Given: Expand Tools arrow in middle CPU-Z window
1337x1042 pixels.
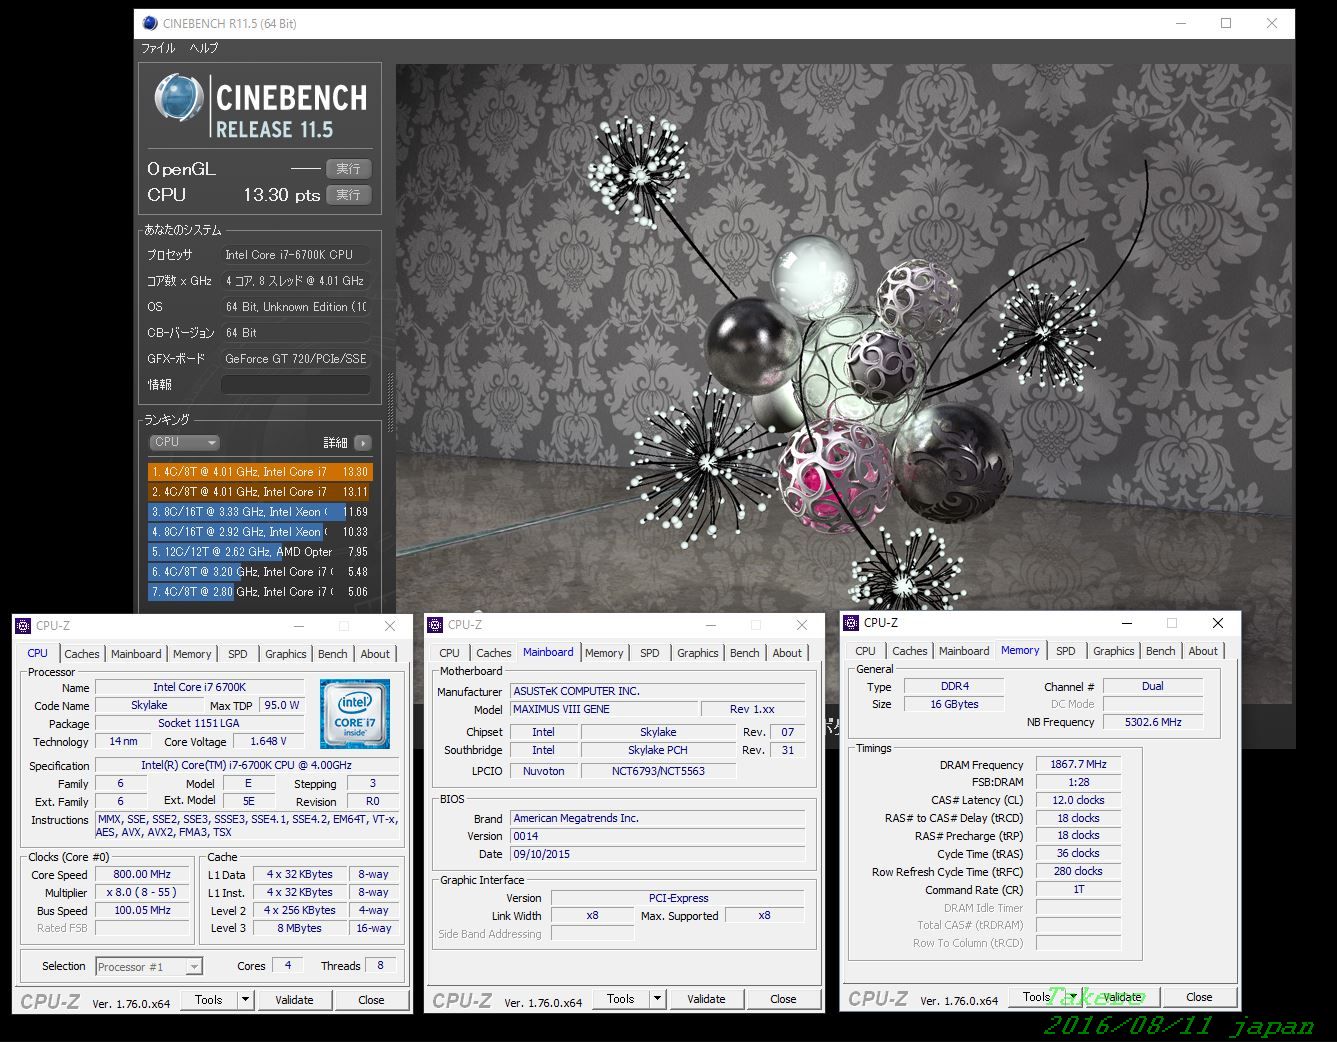Looking at the screenshot, I should point(658,999).
